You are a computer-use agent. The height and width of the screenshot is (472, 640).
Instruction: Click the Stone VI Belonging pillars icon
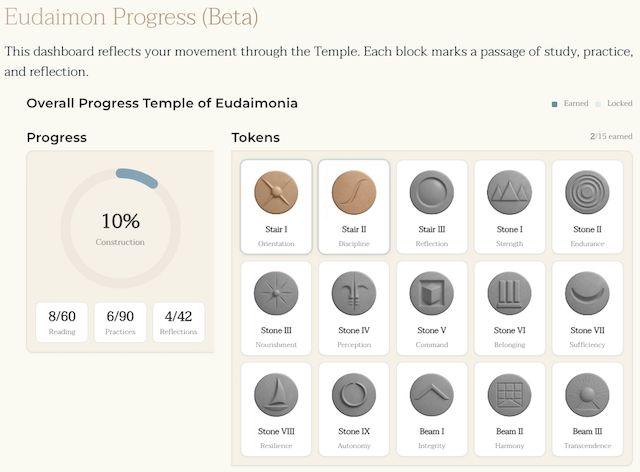510,293
